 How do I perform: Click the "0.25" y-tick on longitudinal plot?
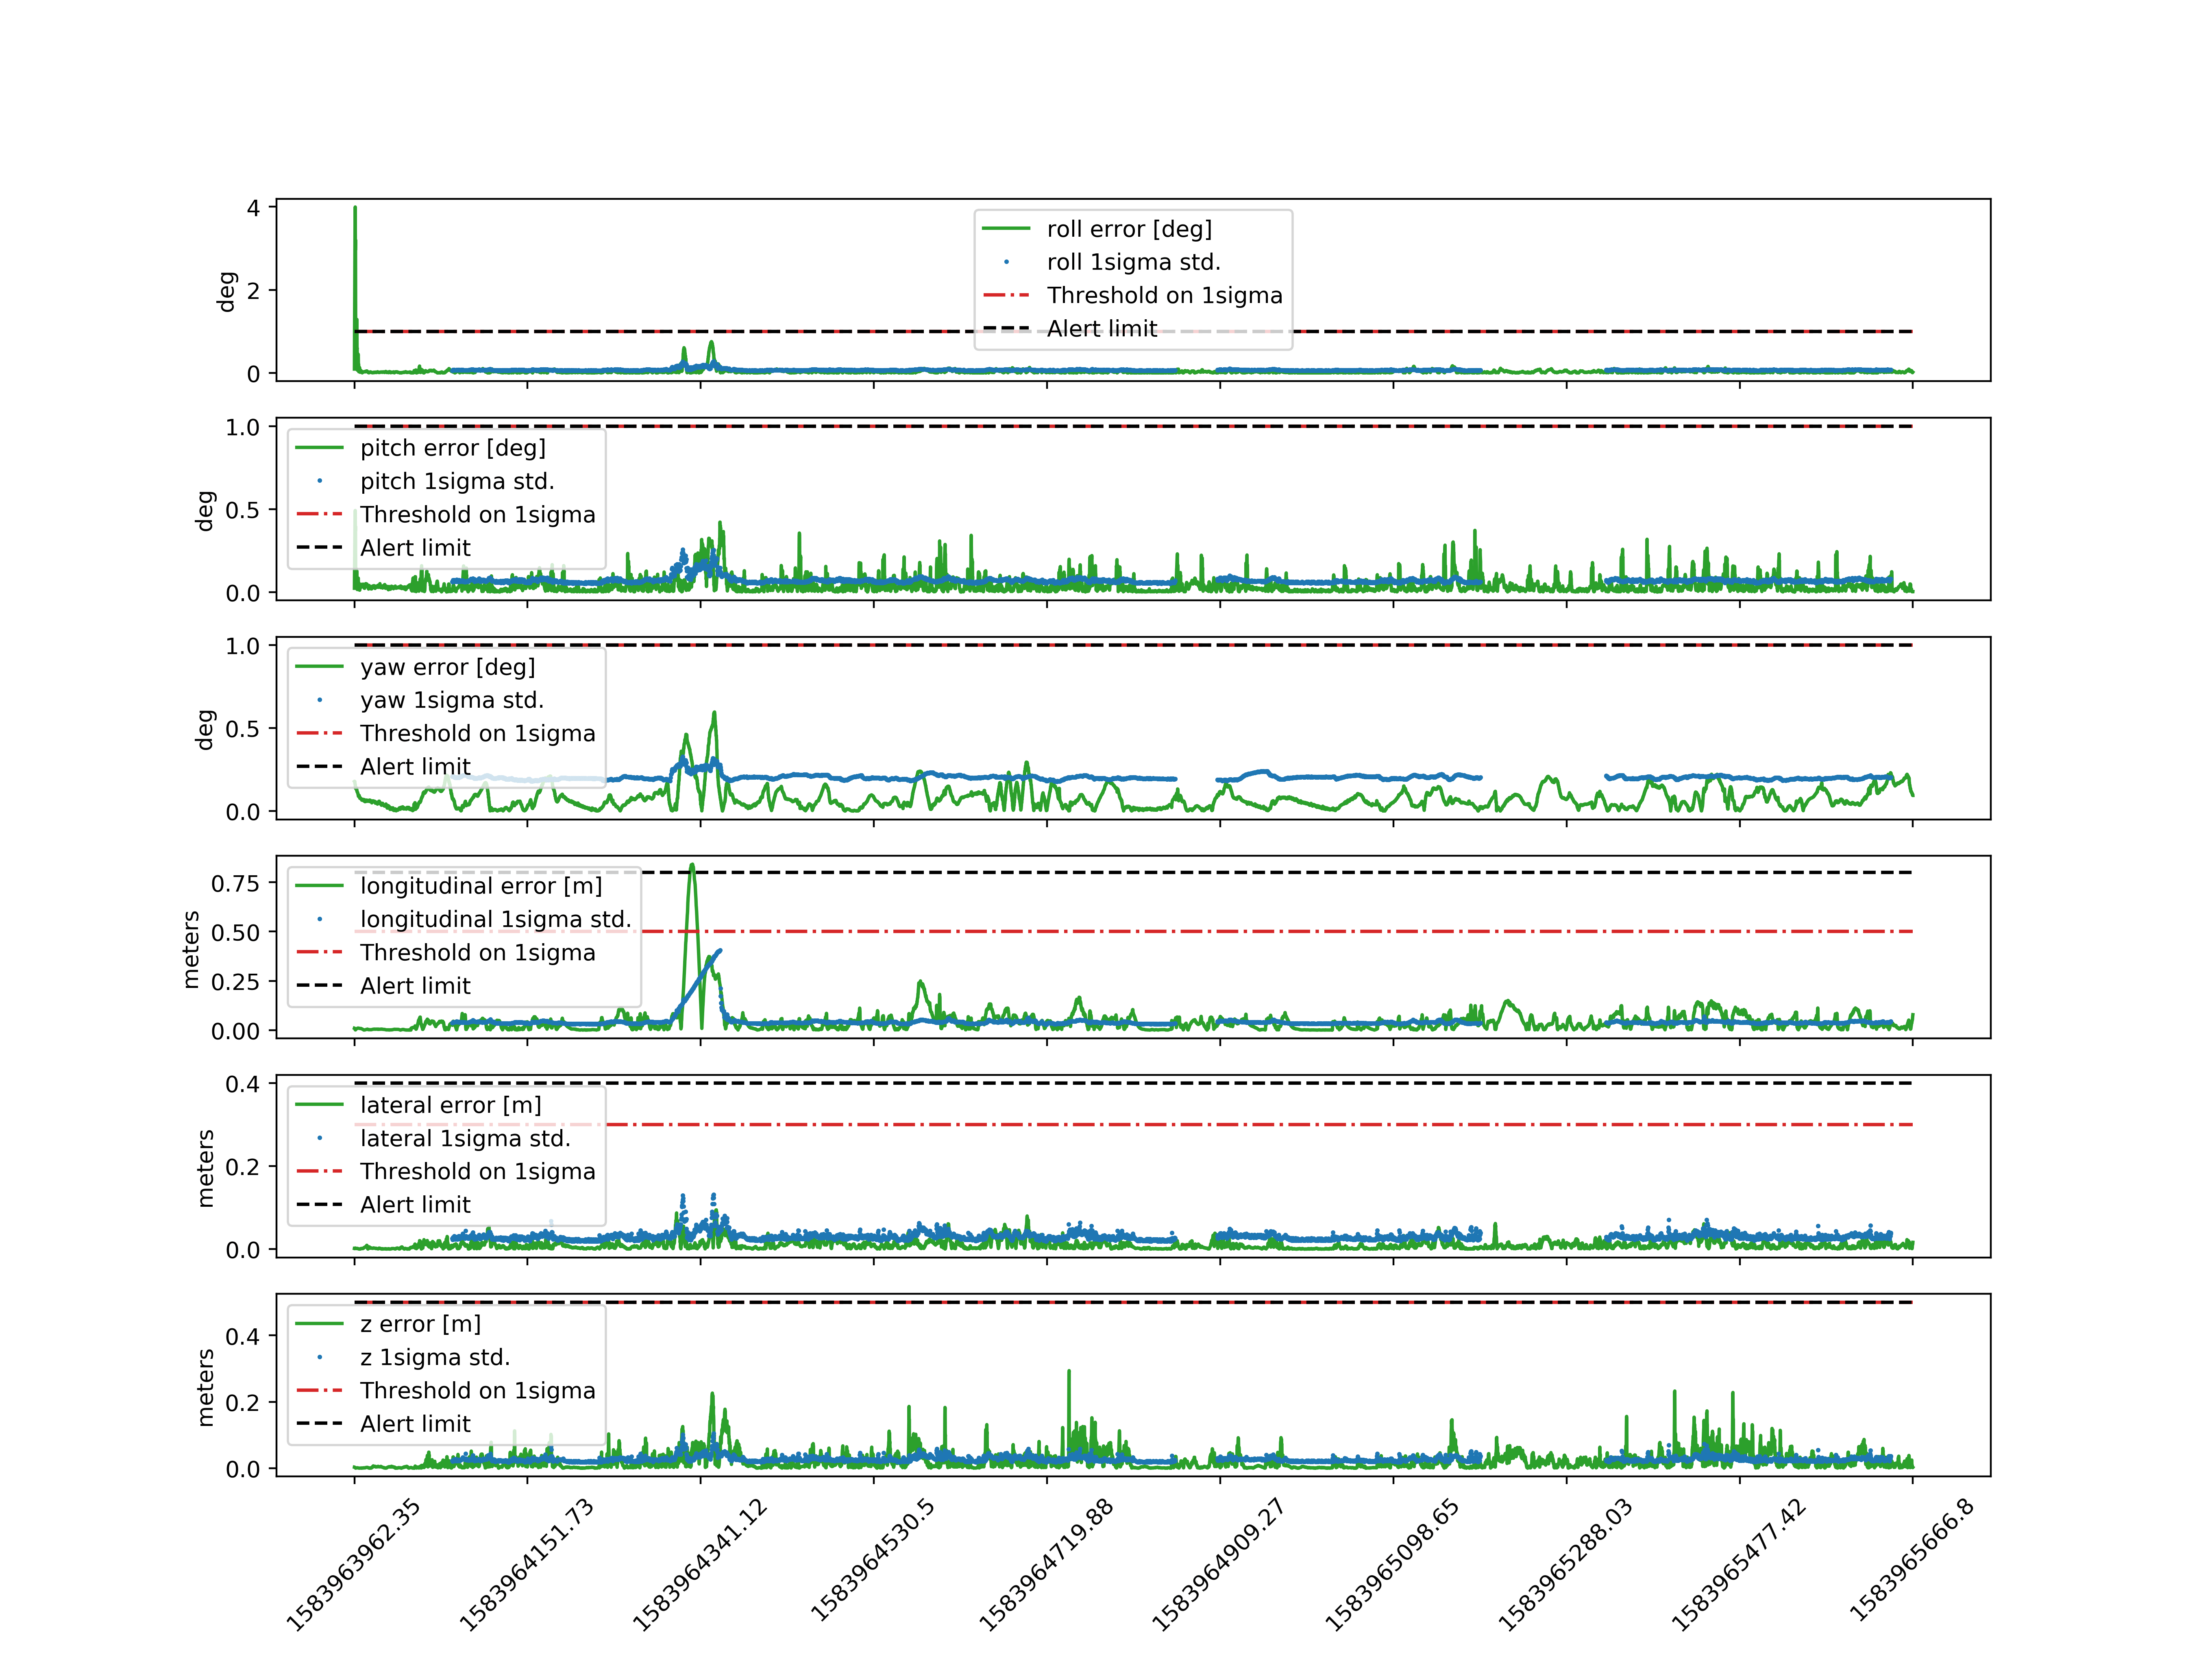pyautogui.click(x=235, y=982)
